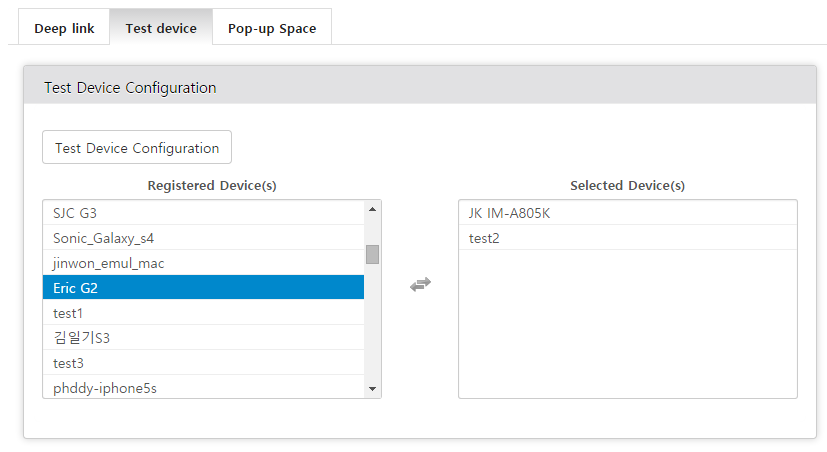The width and height of the screenshot is (827, 452).
Task: Click the scroll down arrow in Registered Devices
Action: pyautogui.click(x=372, y=389)
